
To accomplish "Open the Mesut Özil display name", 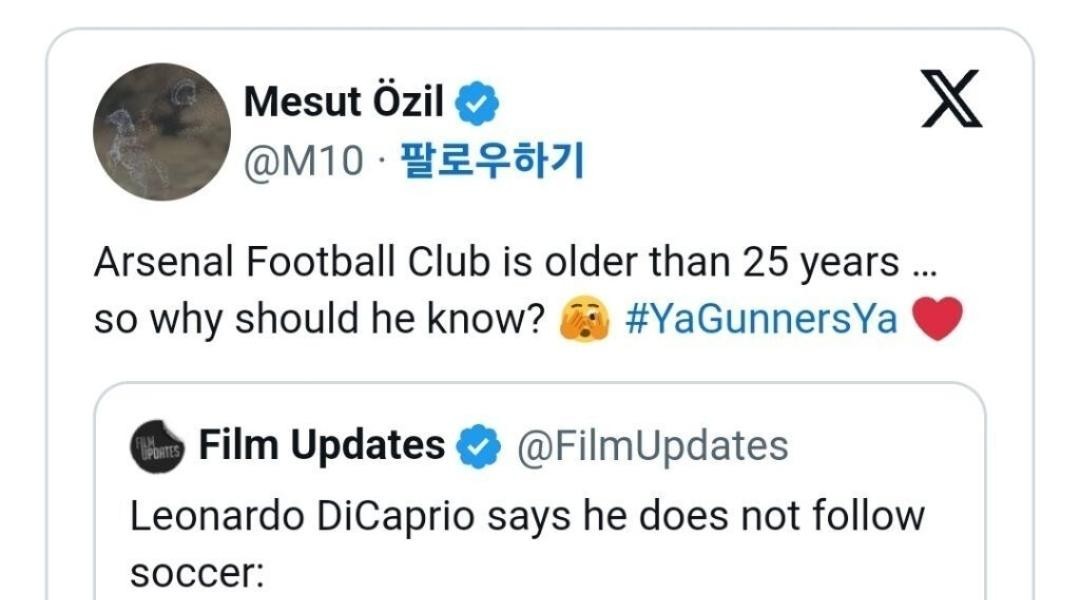I will [343, 102].
